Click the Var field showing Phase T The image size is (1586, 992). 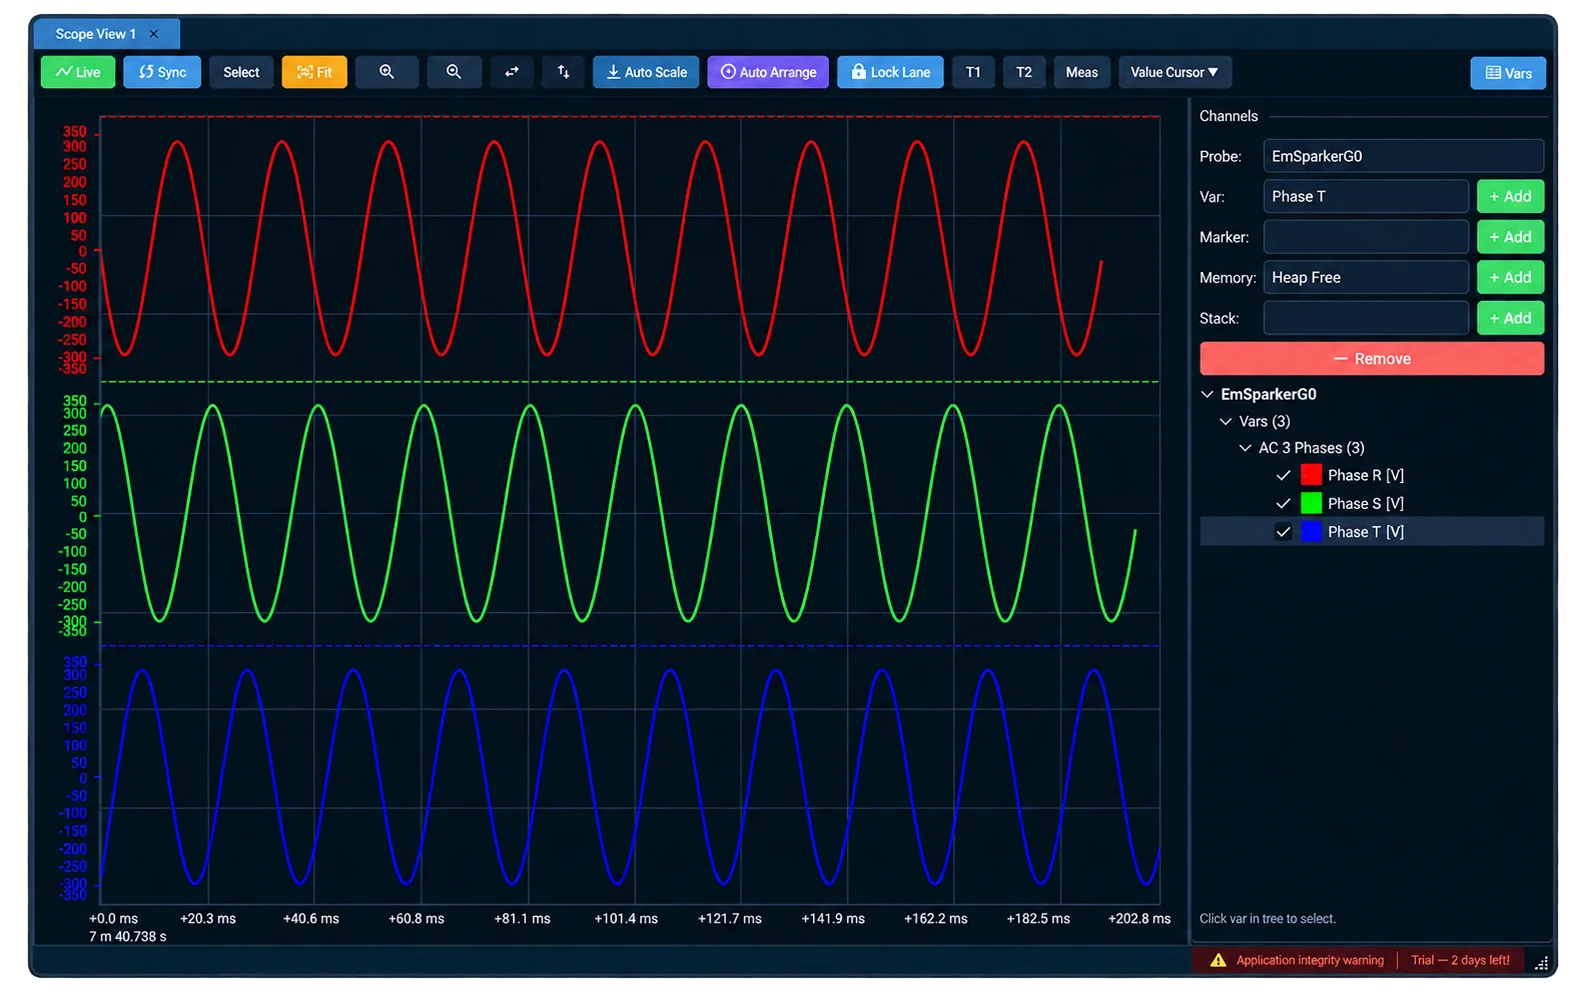point(1366,196)
